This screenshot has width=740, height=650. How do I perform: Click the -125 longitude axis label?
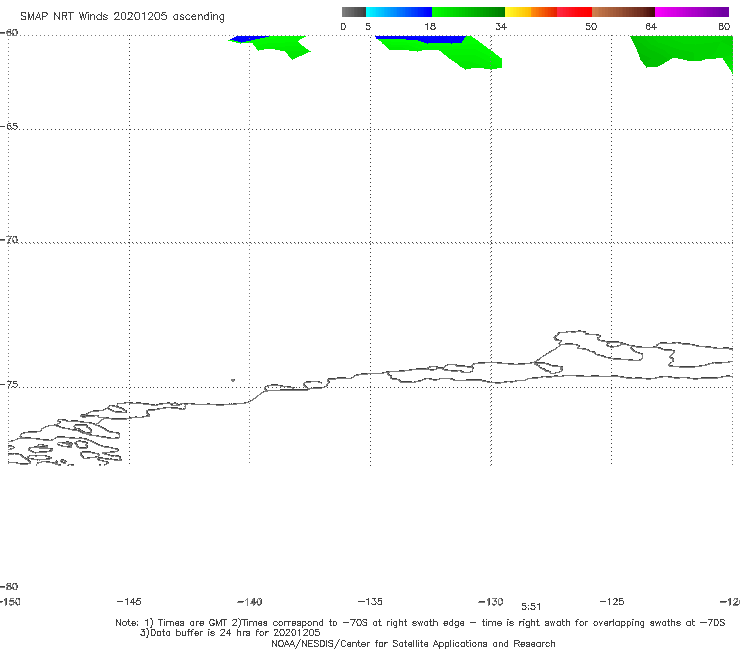[612, 601]
